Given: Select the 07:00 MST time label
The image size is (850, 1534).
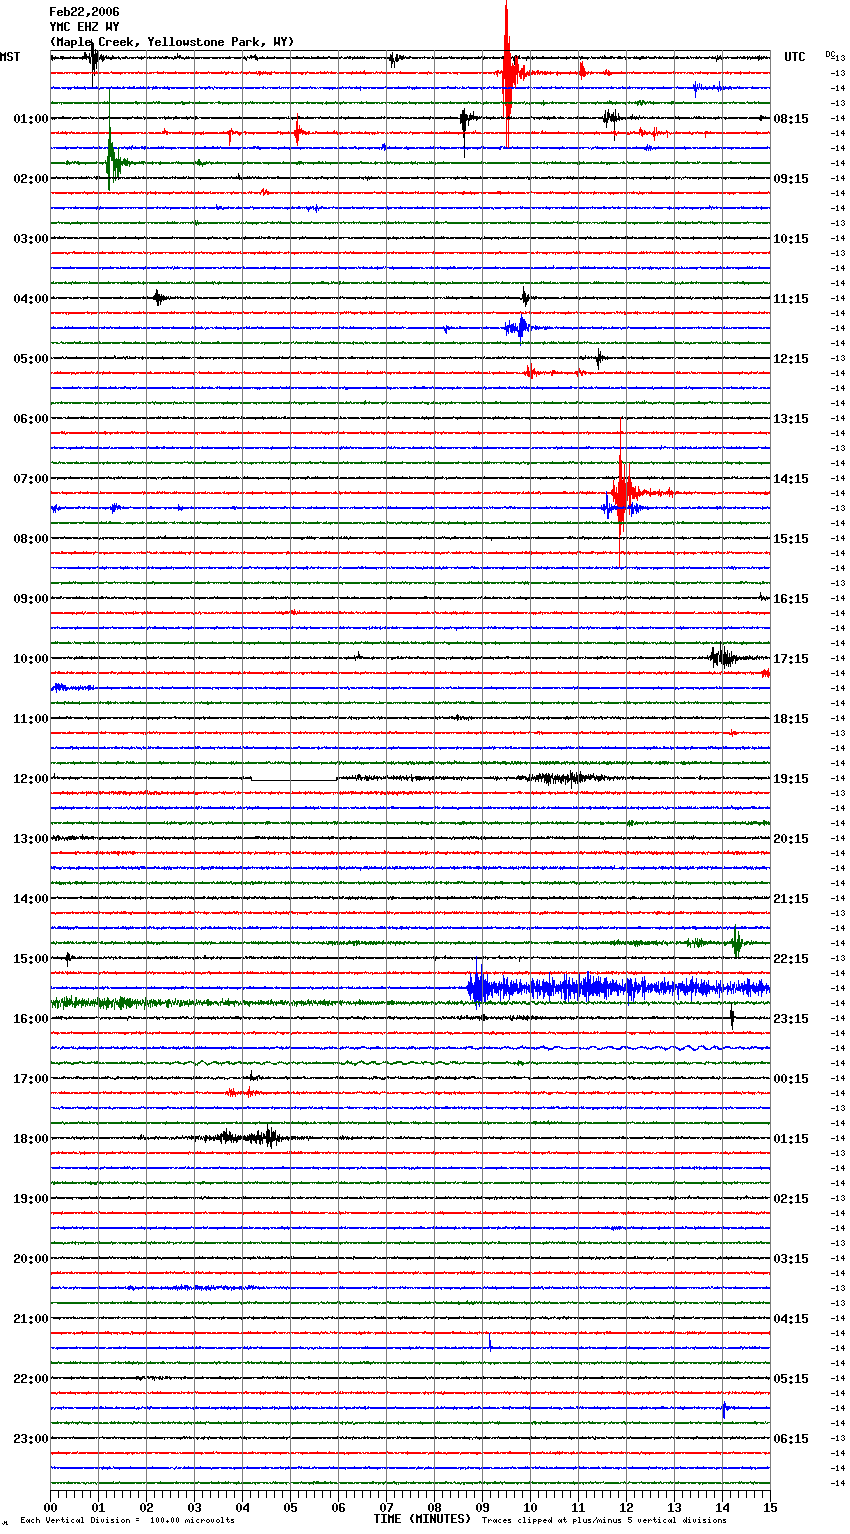Looking at the screenshot, I should (31, 479).
